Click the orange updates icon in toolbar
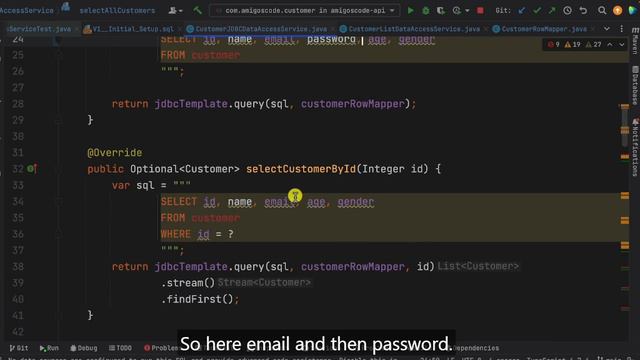 tap(618, 11)
